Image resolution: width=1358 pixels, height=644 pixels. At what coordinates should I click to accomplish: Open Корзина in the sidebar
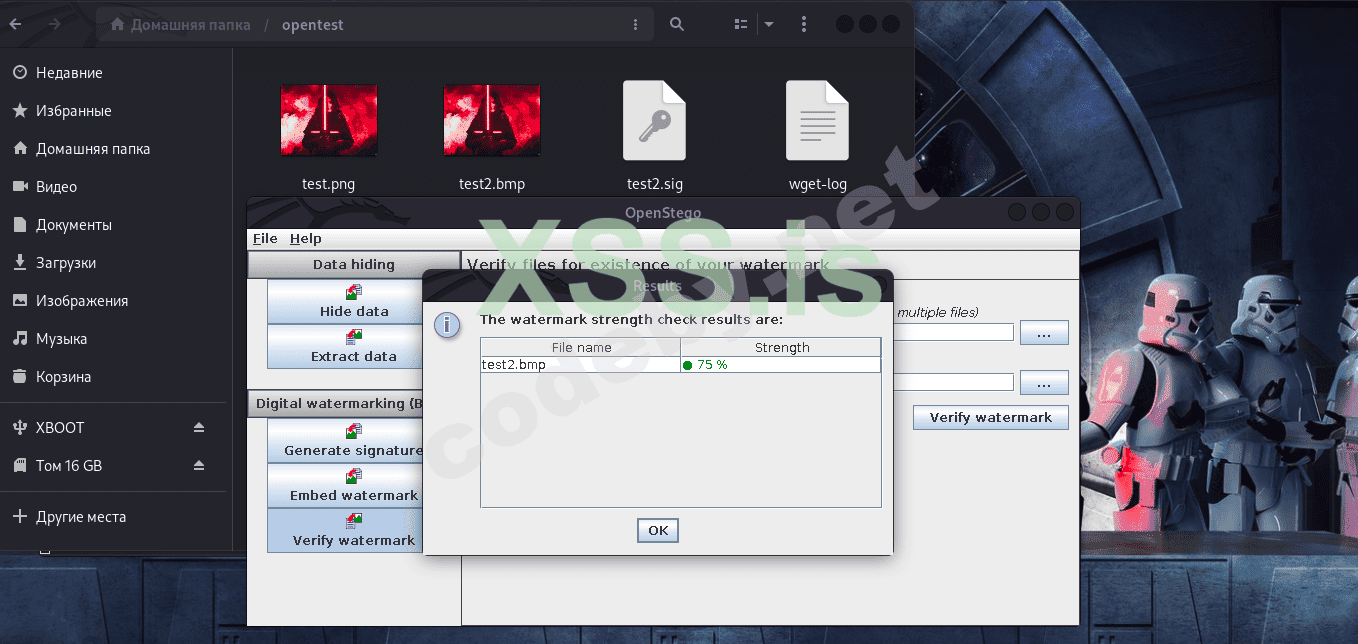[116, 377]
